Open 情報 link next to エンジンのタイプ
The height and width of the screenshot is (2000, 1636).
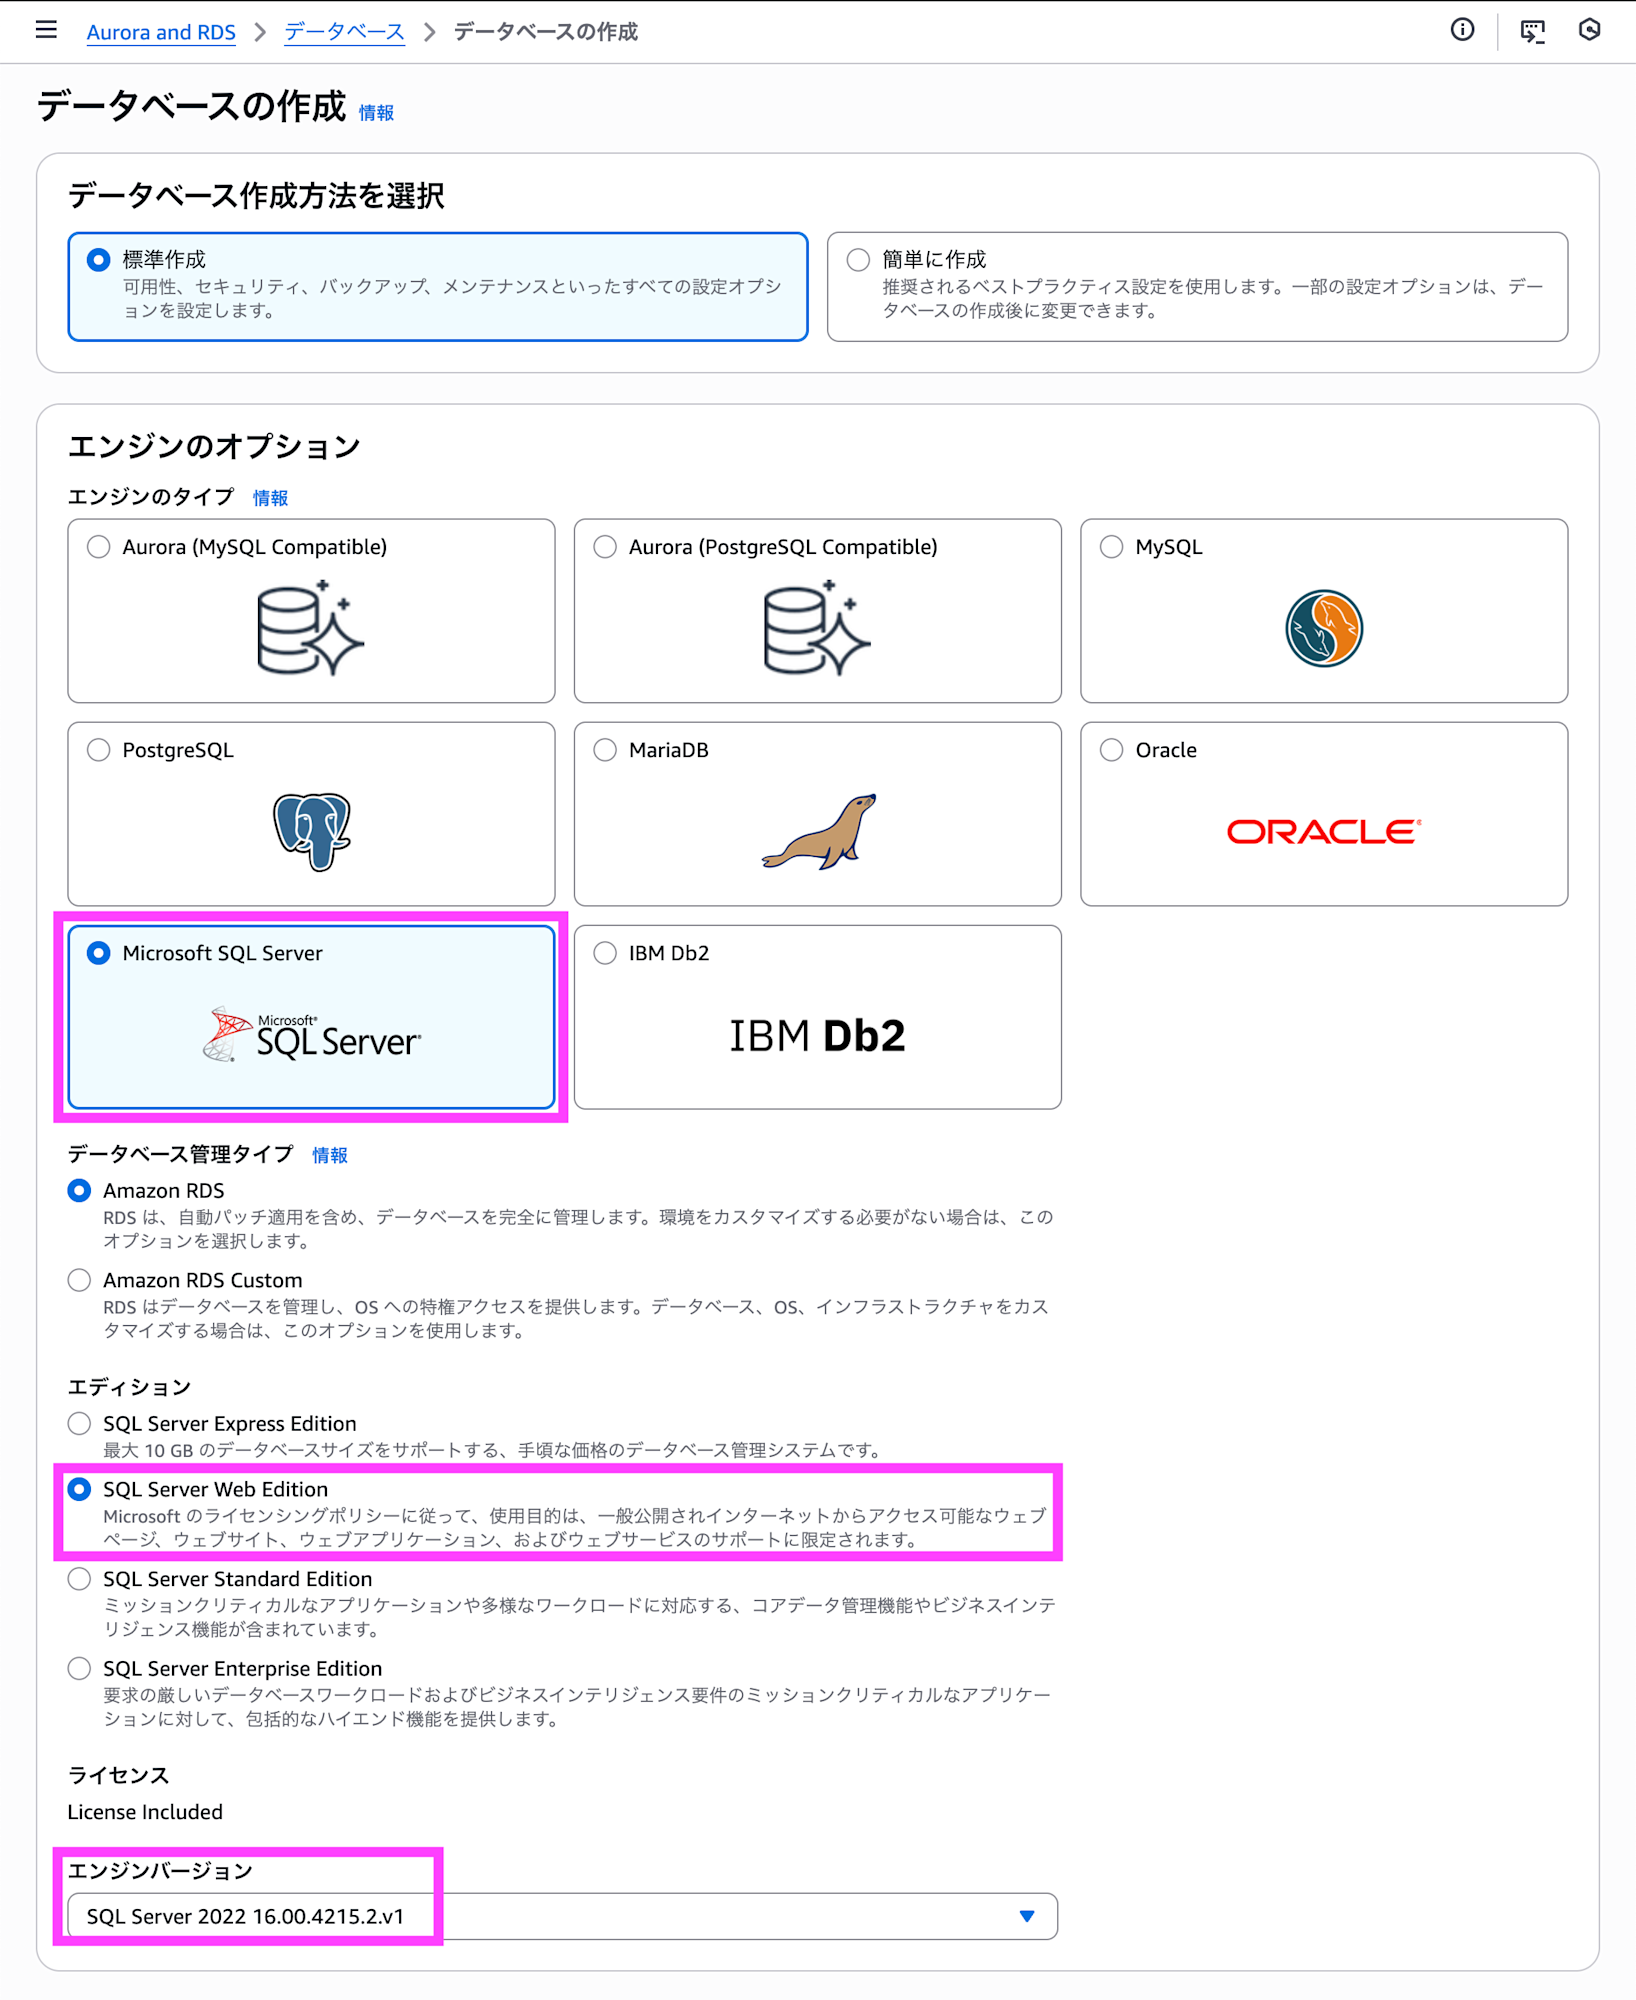270,498
